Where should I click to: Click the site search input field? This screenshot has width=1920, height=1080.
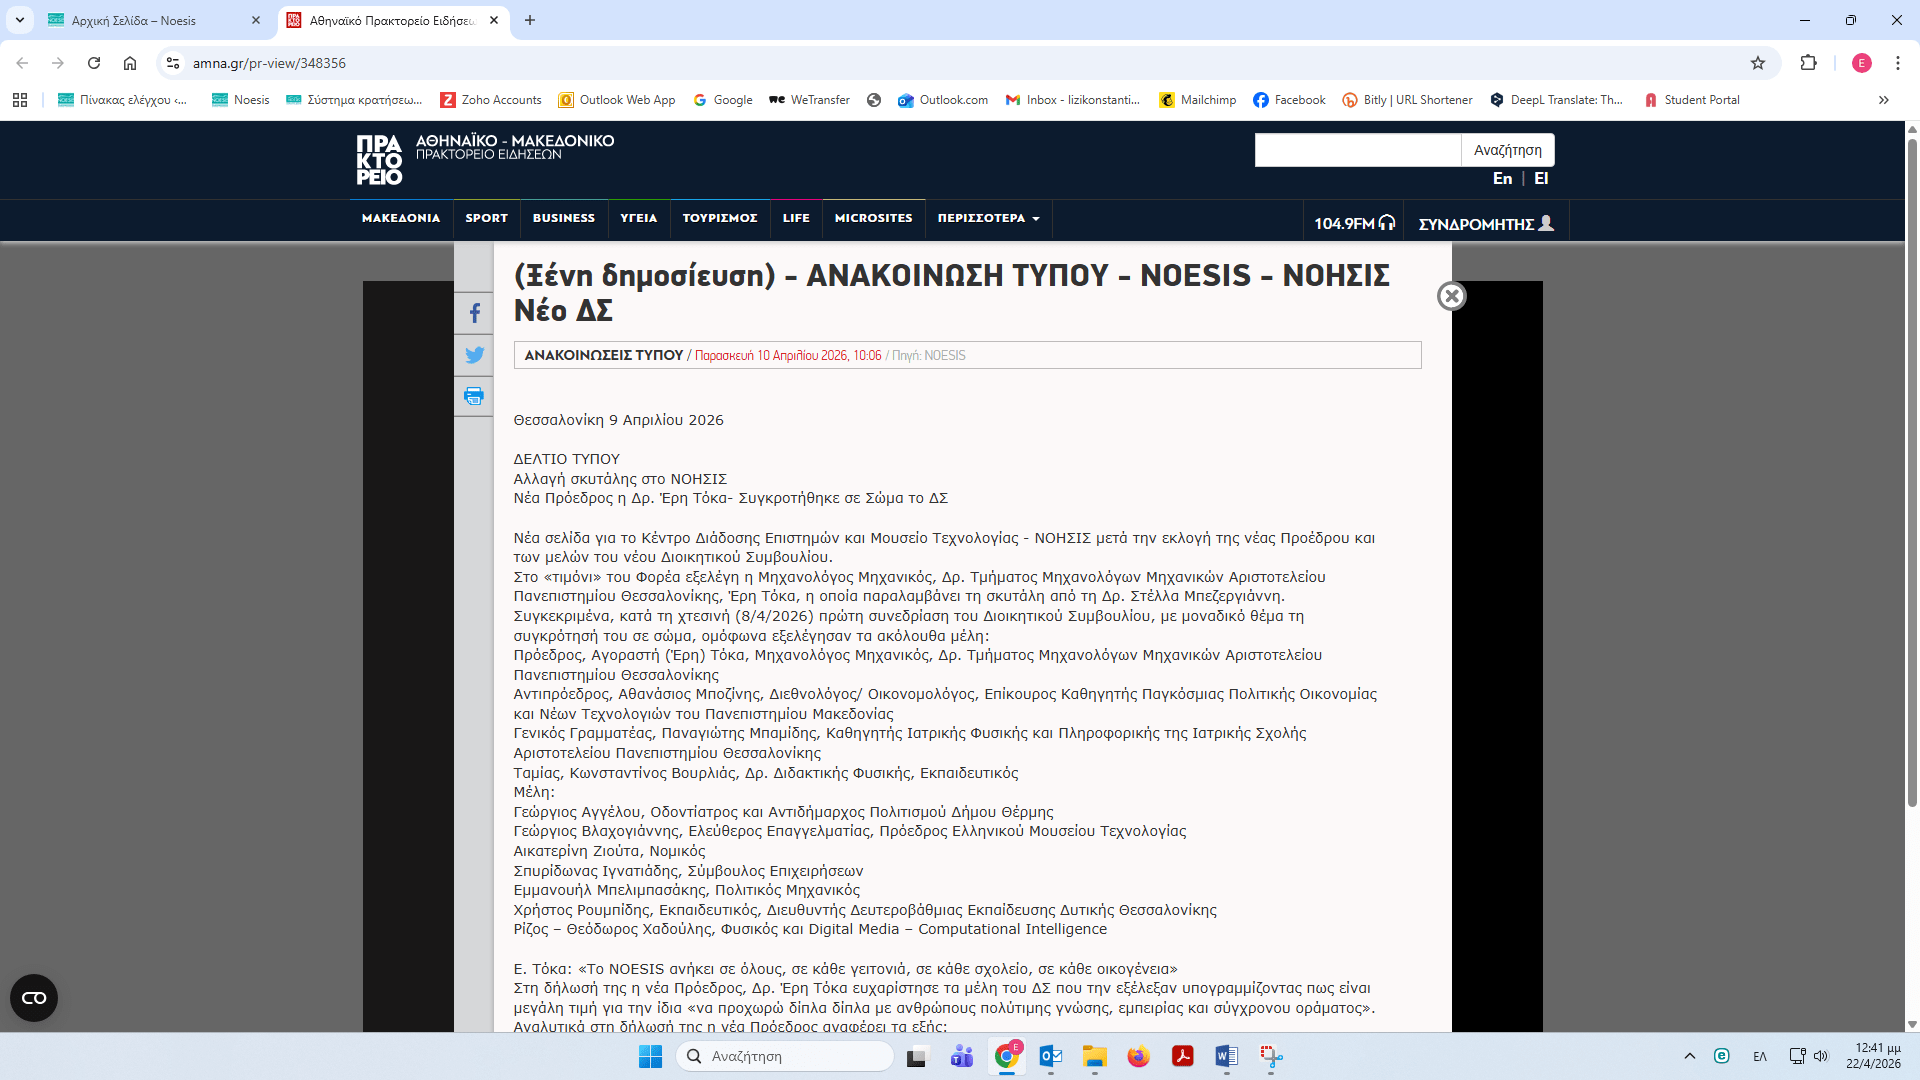[x=1357, y=150]
